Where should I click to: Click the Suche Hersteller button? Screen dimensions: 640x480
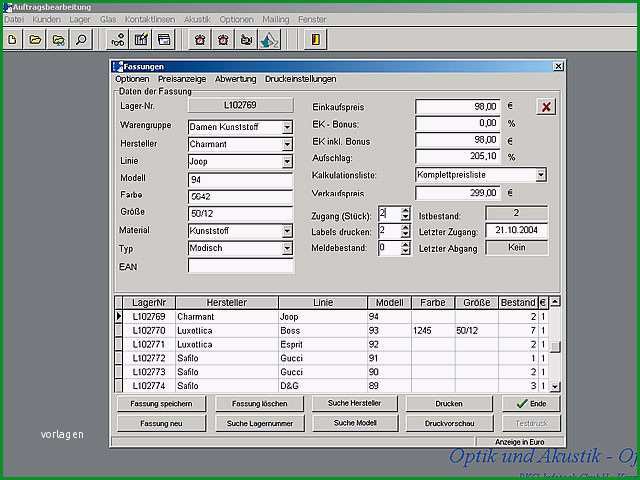pyautogui.click(x=354, y=403)
